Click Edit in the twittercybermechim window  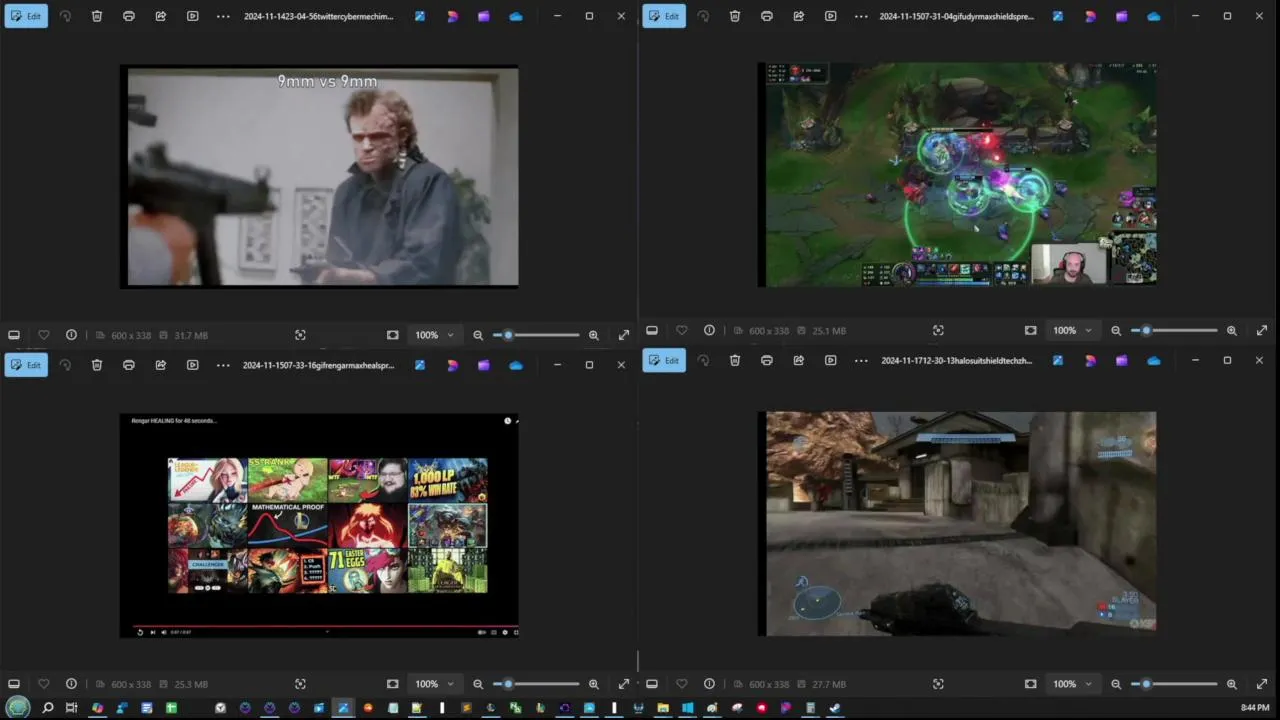tap(26, 16)
